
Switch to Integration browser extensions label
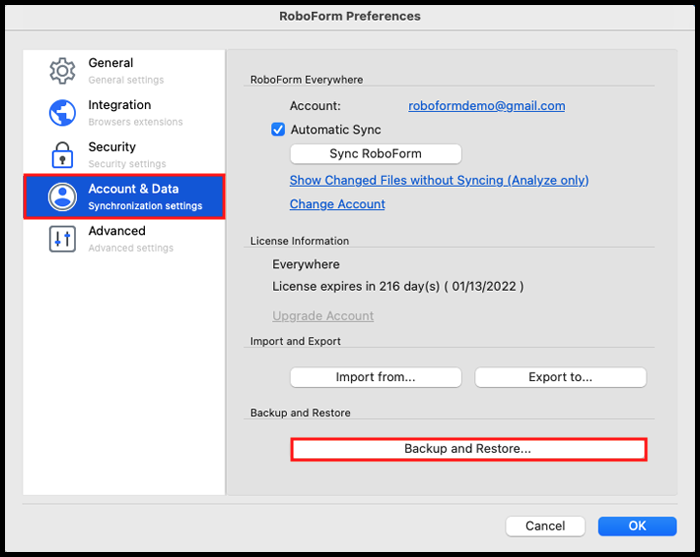[120, 105]
